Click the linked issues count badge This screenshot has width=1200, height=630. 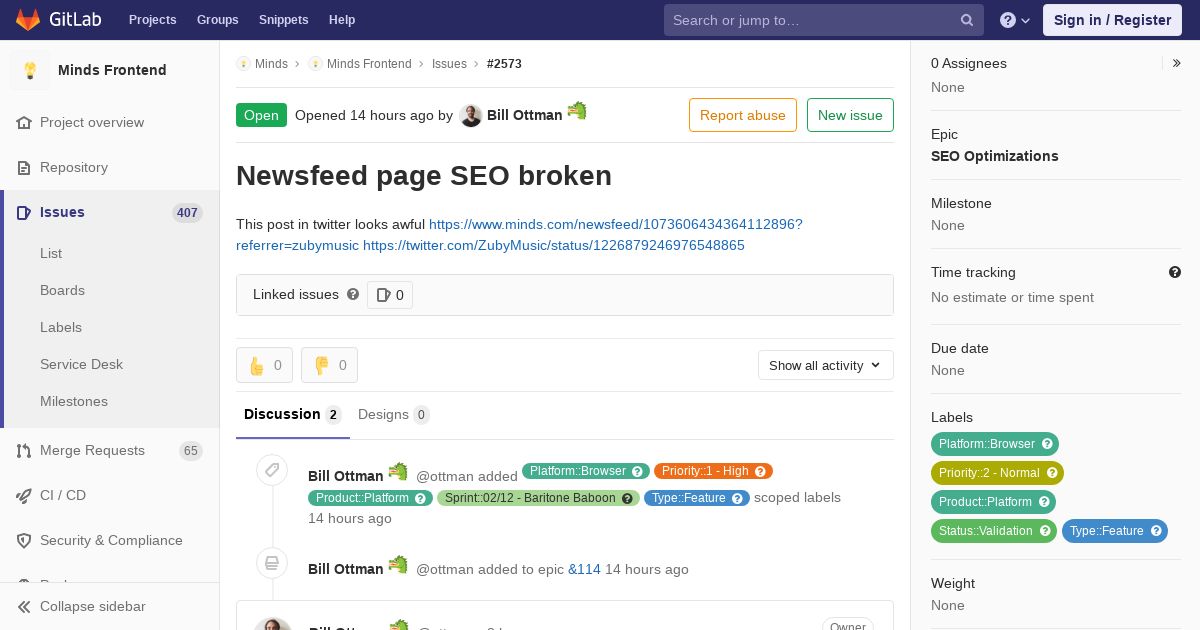coord(390,295)
